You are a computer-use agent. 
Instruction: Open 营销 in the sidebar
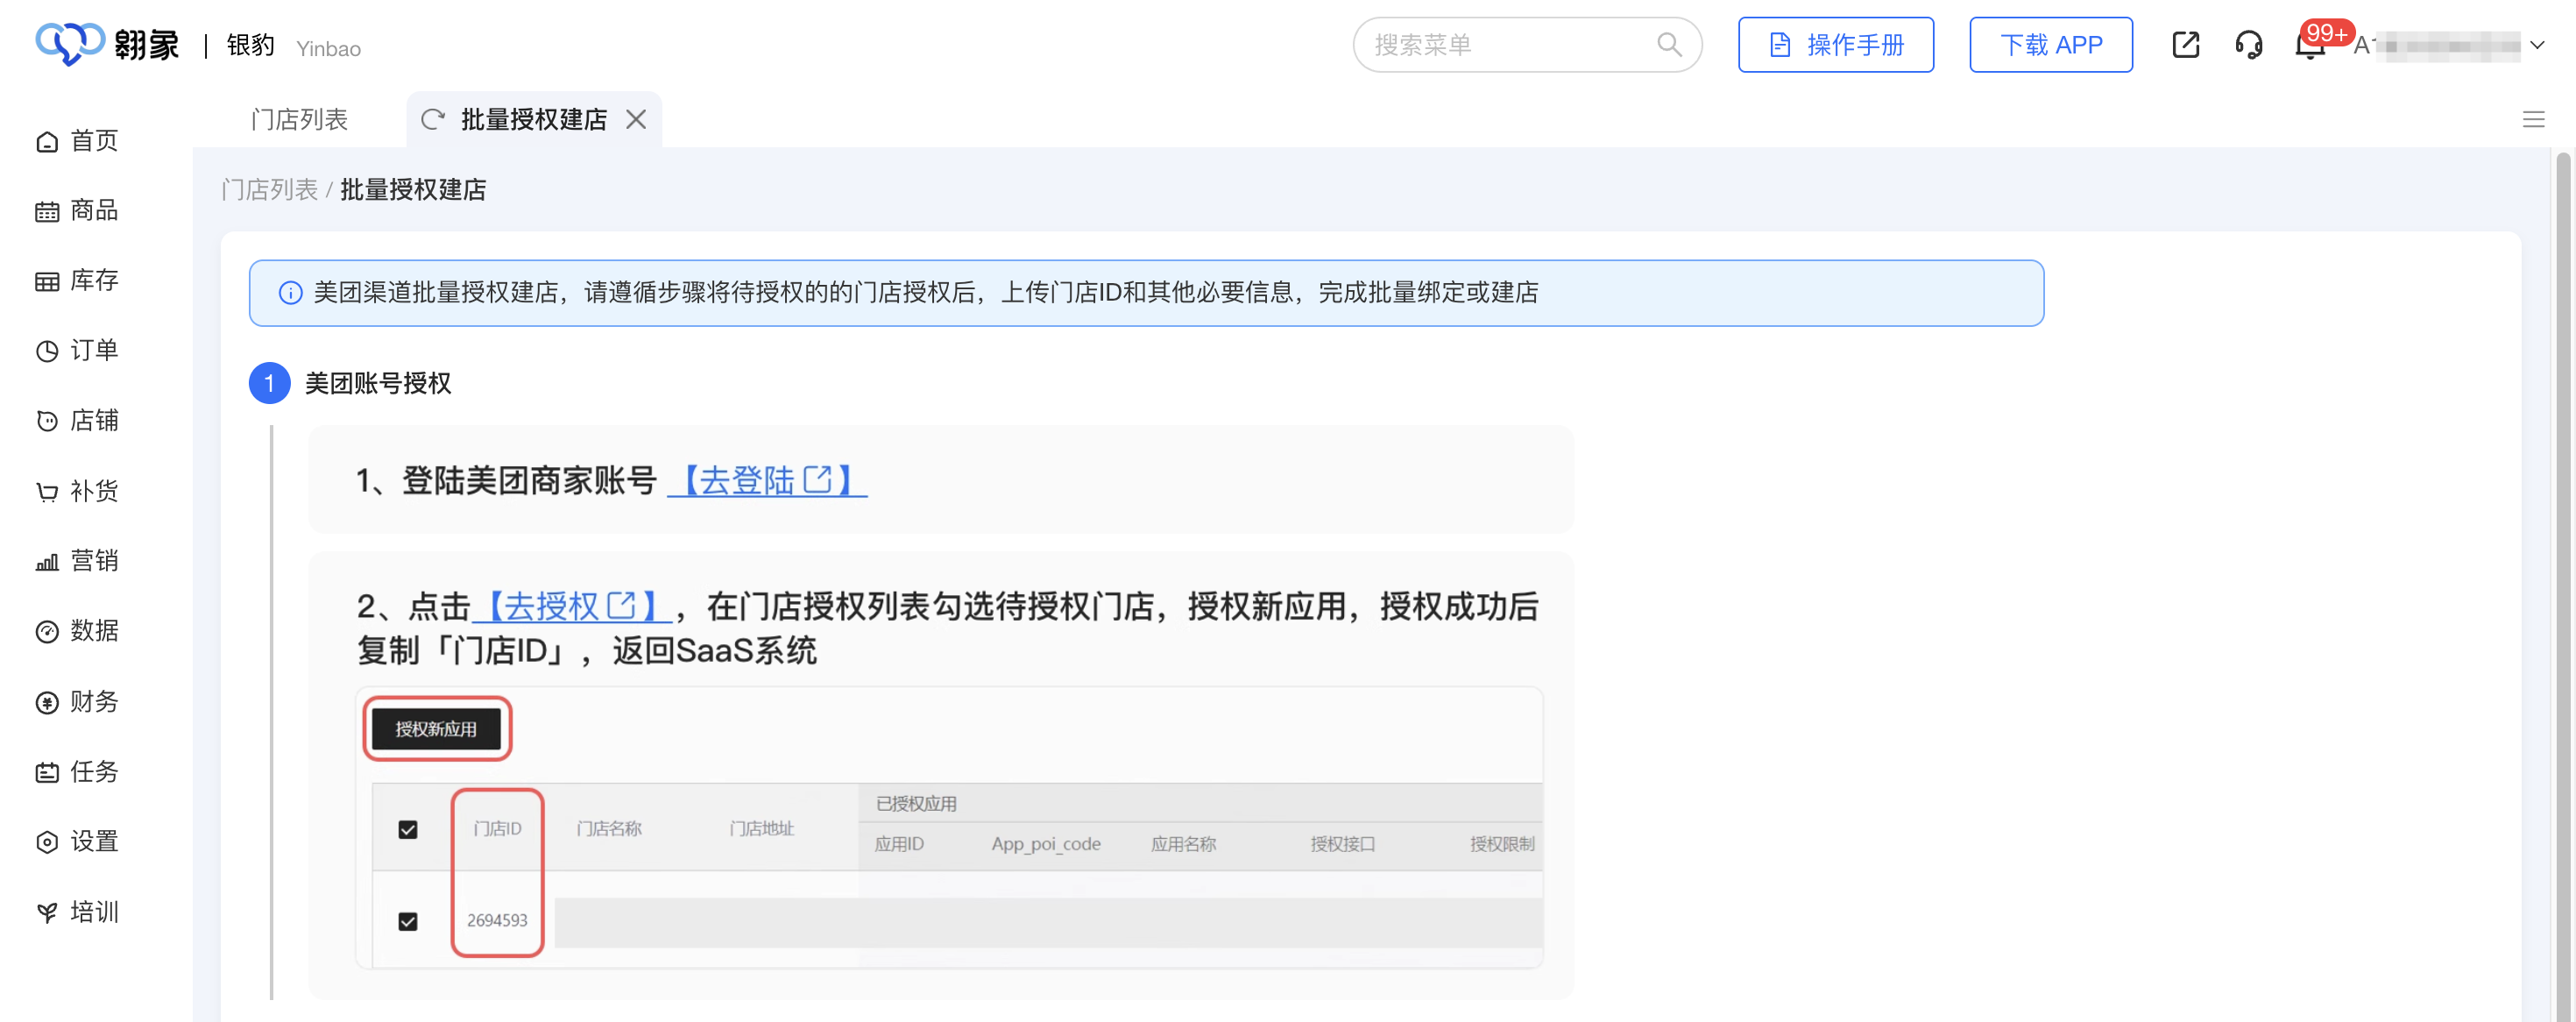78,561
